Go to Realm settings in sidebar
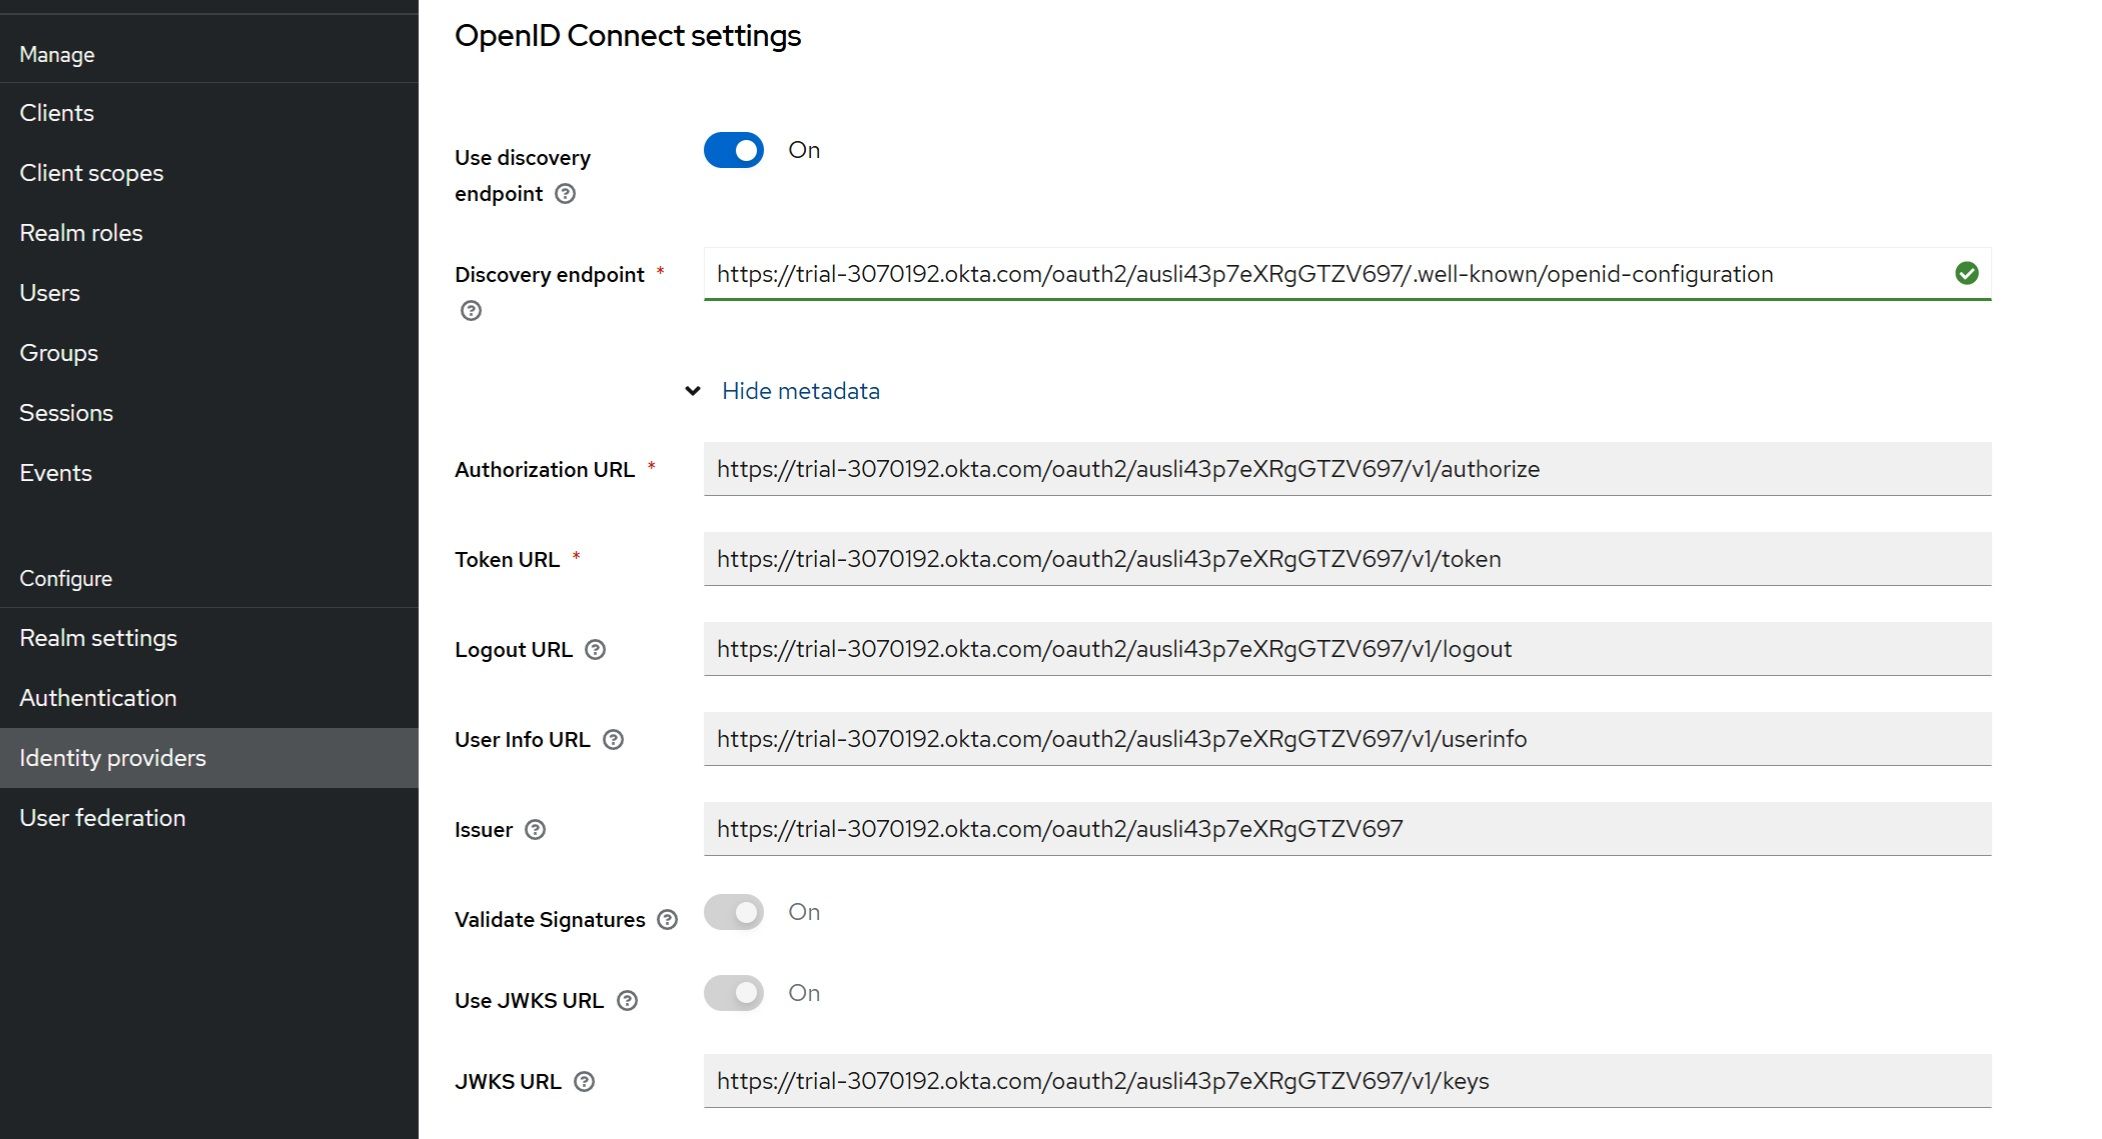2102x1139 pixels. [x=98, y=638]
